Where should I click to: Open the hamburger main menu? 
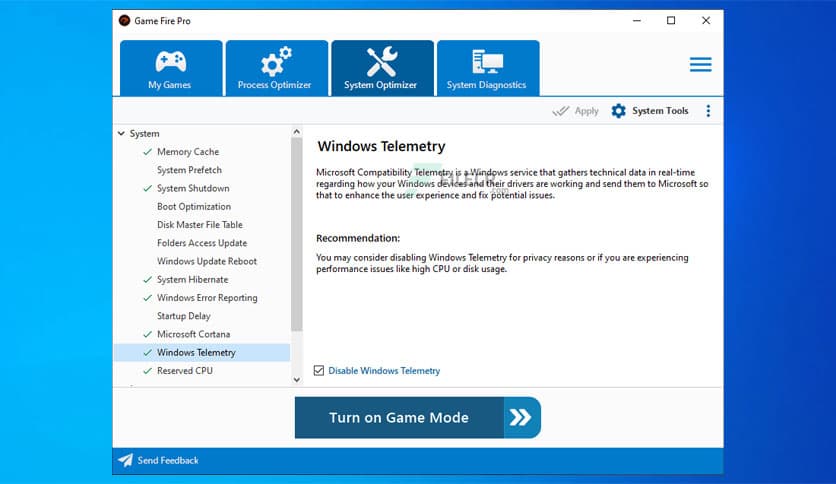[700, 64]
